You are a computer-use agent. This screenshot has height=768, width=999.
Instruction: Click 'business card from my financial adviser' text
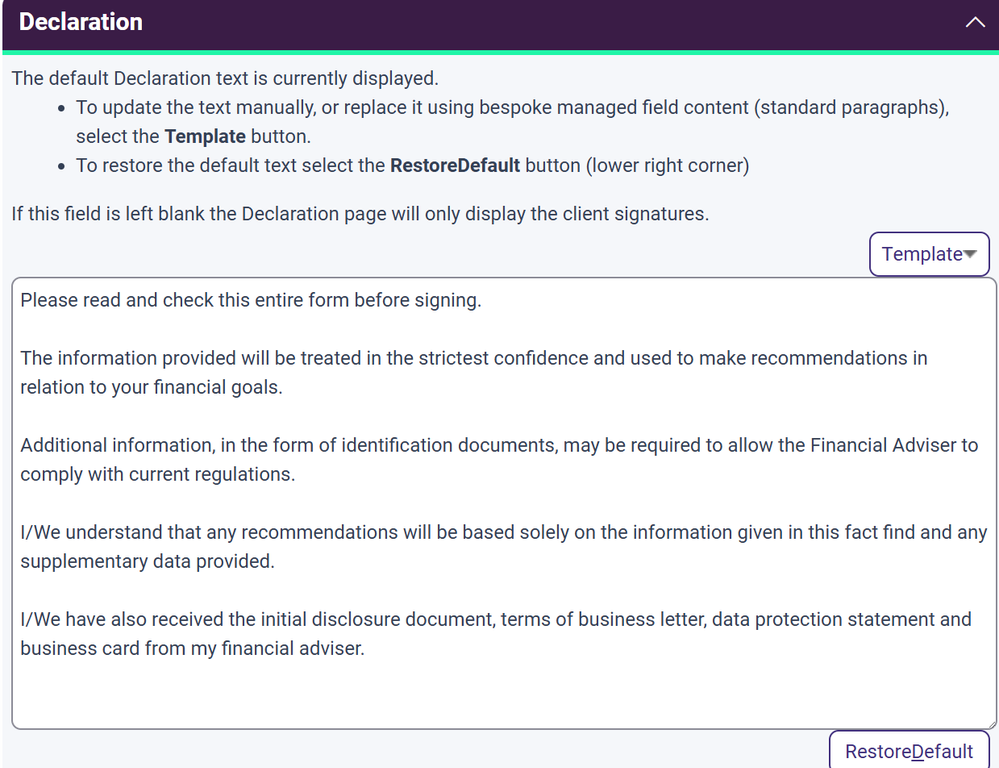coord(192,648)
